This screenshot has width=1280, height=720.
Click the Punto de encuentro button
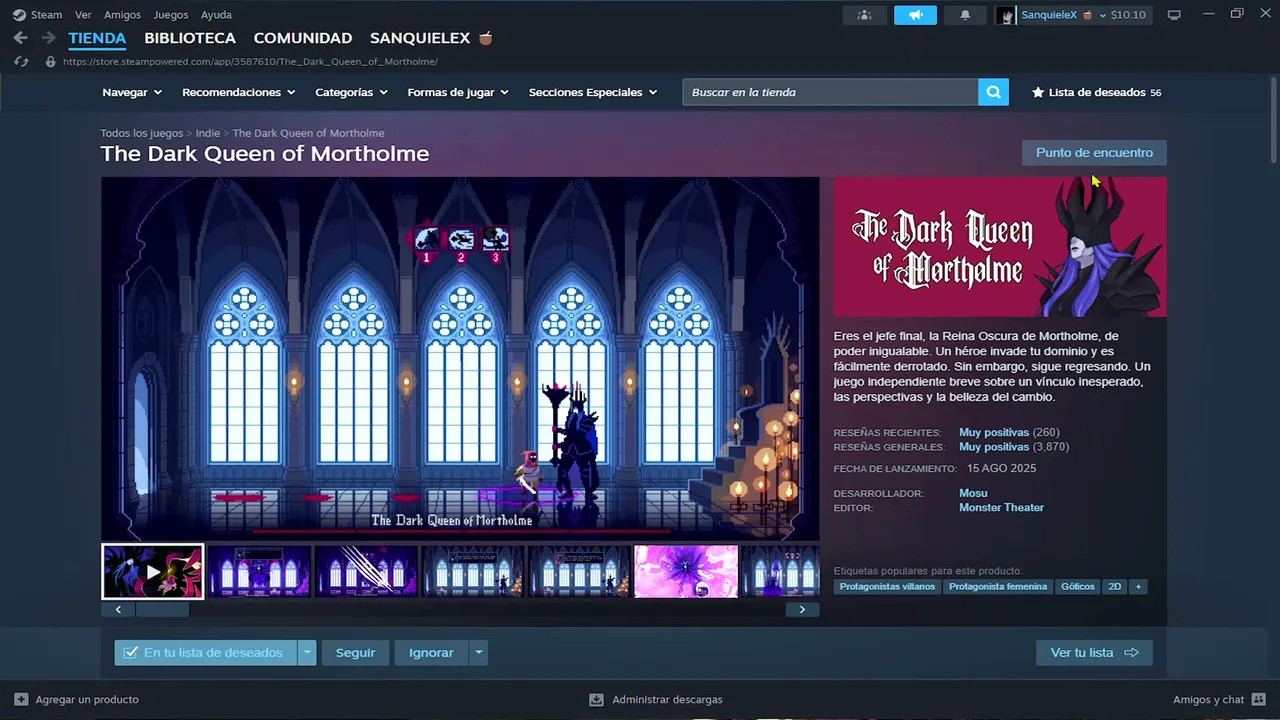(1094, 153)
